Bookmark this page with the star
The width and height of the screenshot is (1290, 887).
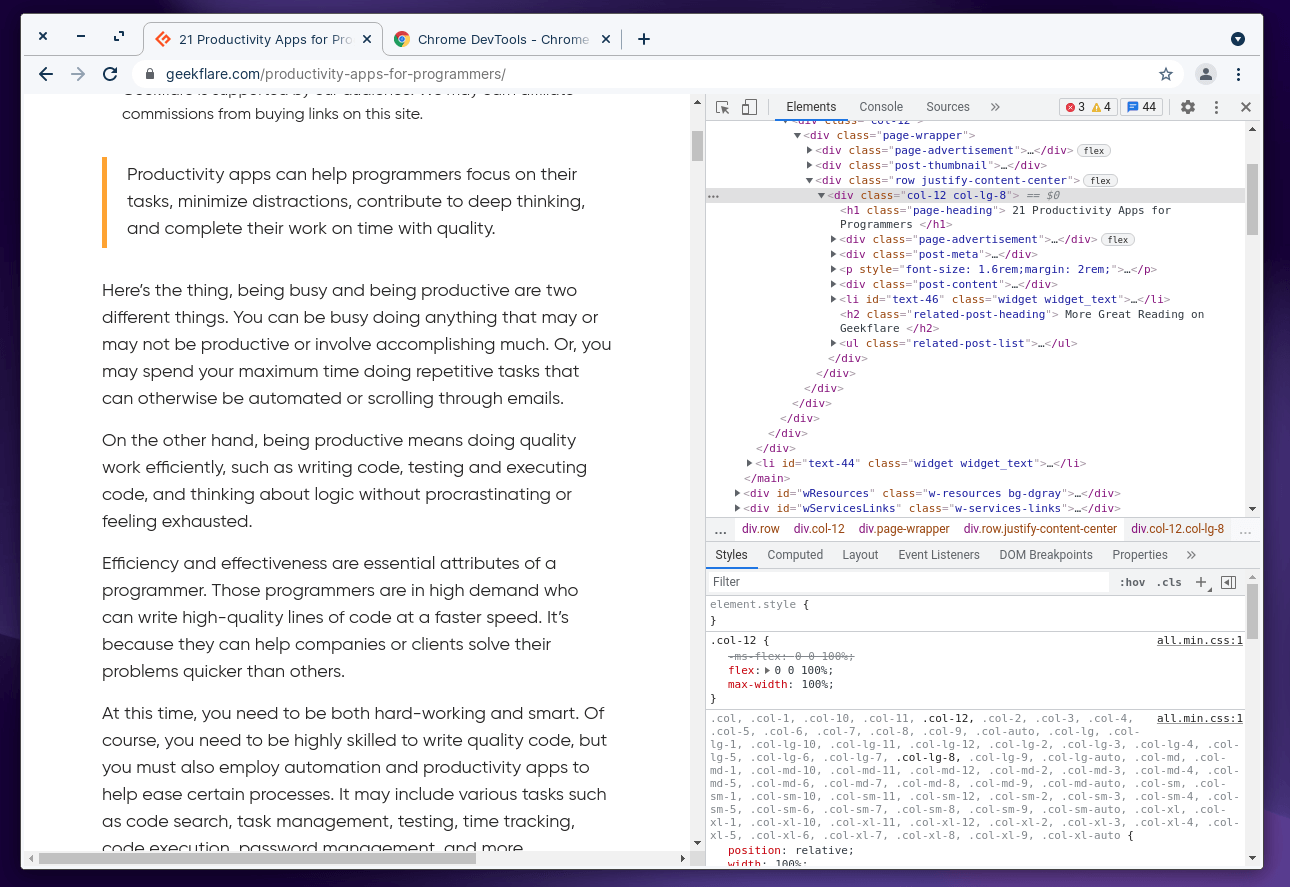coord(1166,74)
